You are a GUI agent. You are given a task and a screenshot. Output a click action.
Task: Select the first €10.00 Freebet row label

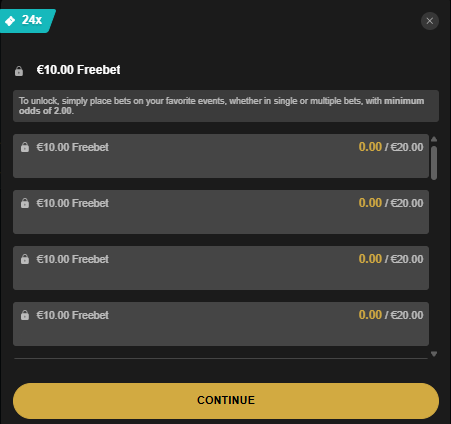point(72,147)
